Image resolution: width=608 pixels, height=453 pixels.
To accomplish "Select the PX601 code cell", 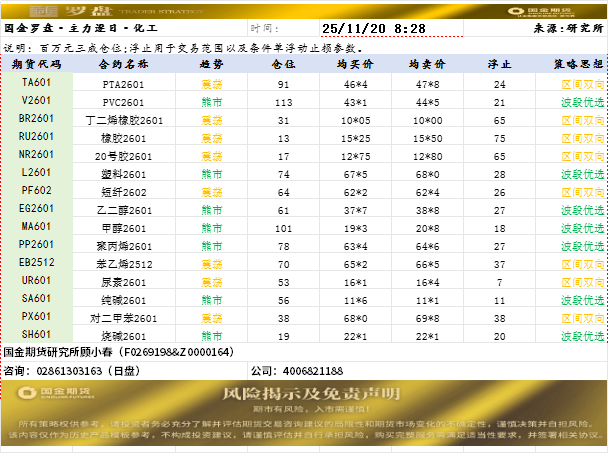I will 36,316.
